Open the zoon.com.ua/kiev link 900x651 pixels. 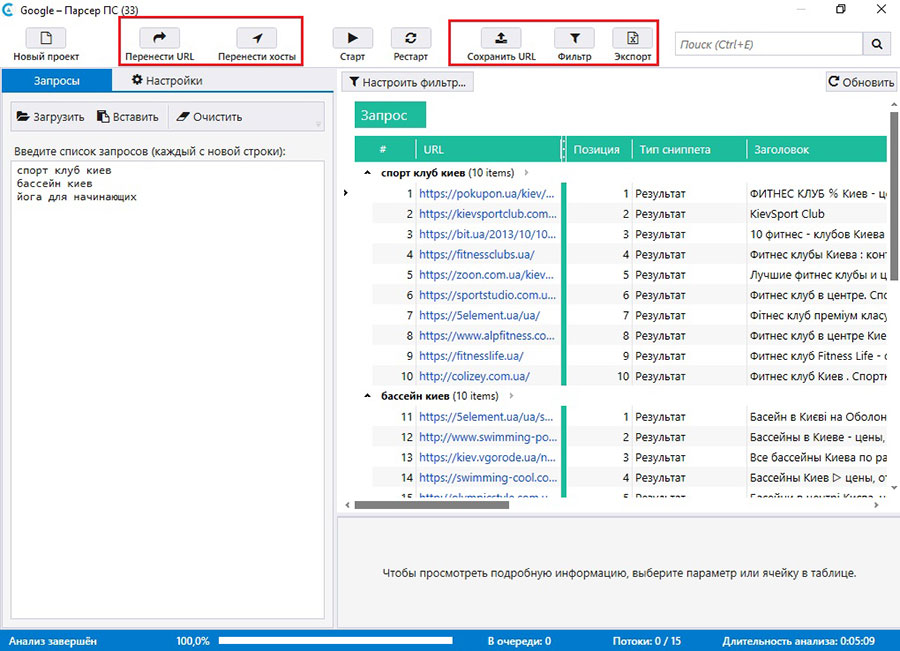pyautogui.click(x=486, y=274)
